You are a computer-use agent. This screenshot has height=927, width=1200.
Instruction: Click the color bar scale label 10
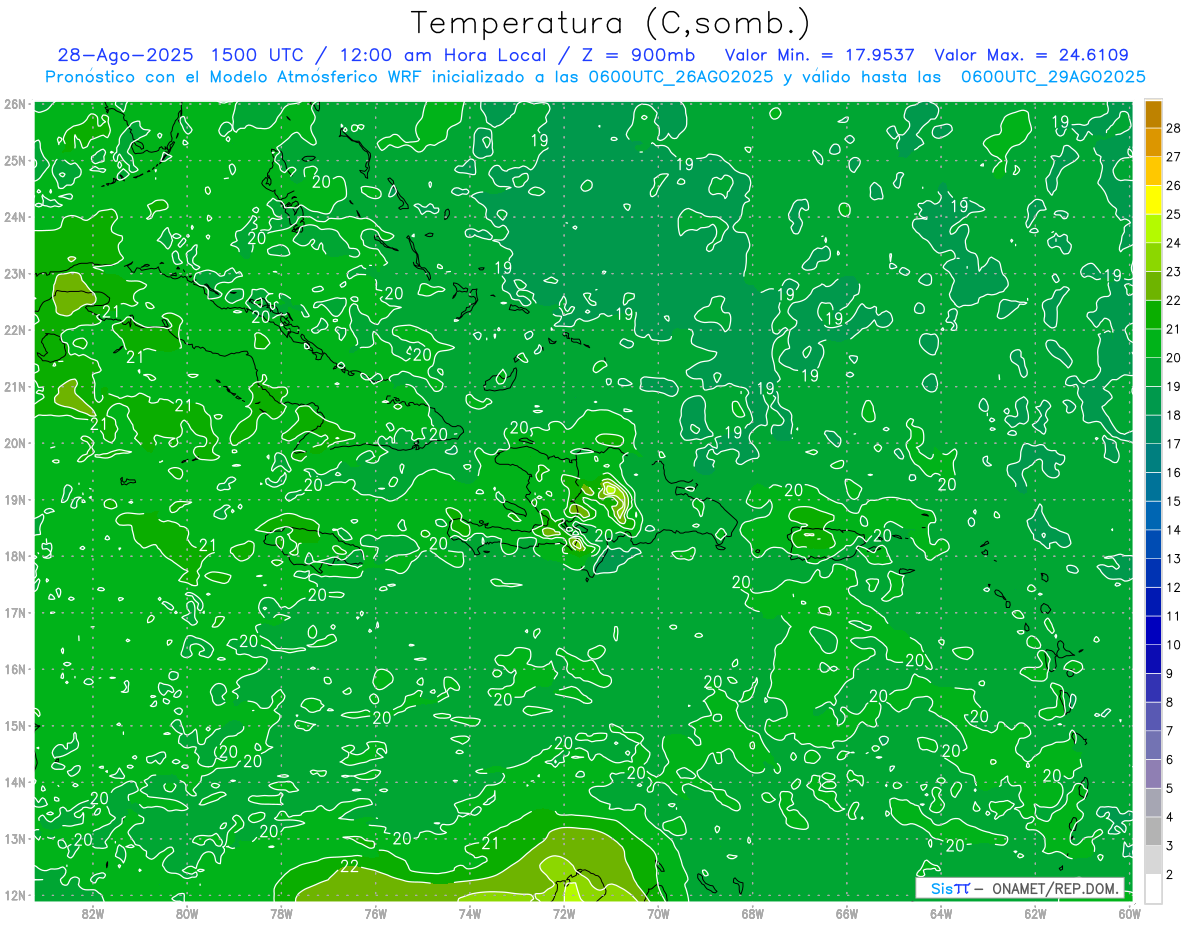pyautogui.click(x=1174, y=645)
